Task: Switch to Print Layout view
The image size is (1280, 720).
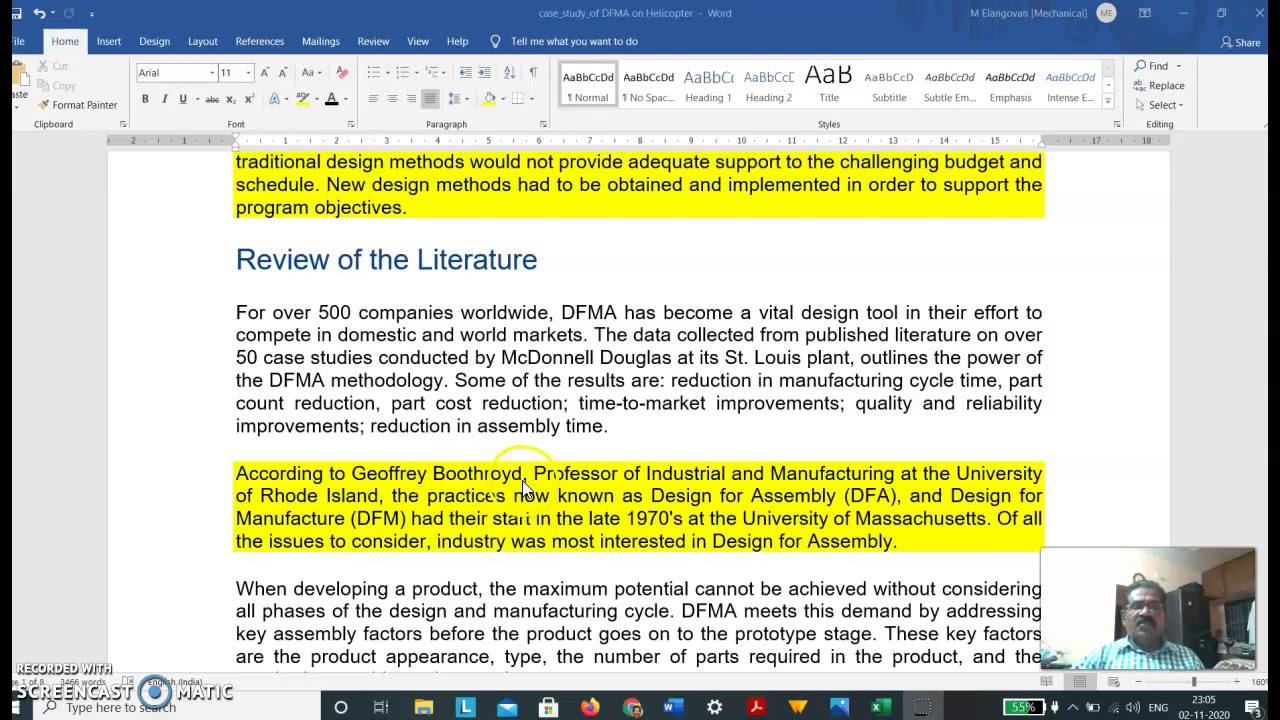Action: [1080, 682]
